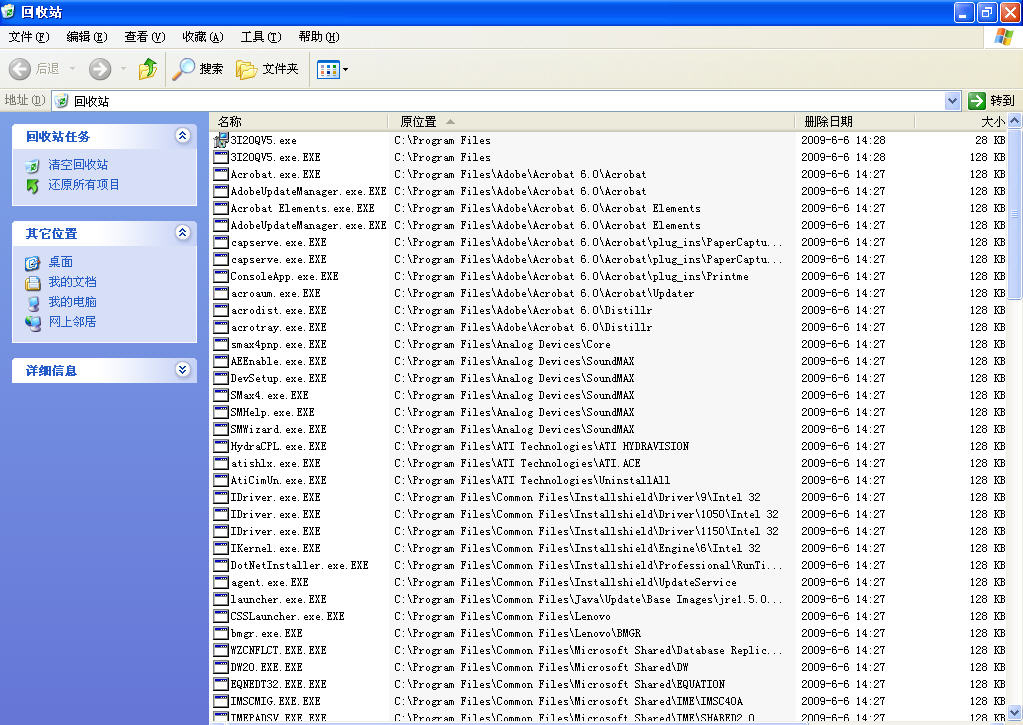Click the icon of DotNetInstaller.exe.EXE

coord(221,564)
